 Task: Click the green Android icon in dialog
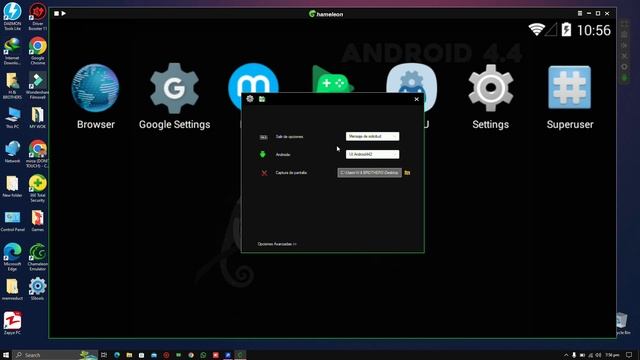pos(262,154)
